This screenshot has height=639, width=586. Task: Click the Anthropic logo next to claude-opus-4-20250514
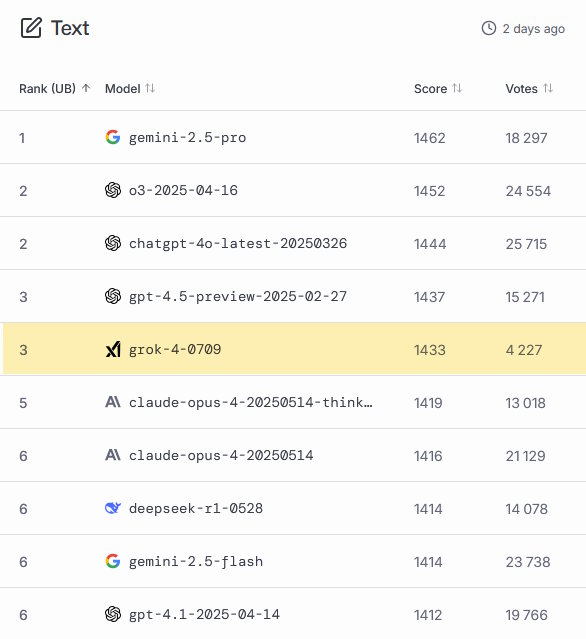coord(113,455)
